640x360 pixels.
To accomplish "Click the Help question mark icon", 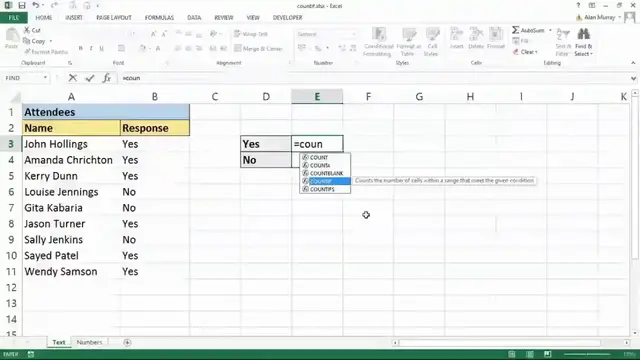I will tap(578, 5).
